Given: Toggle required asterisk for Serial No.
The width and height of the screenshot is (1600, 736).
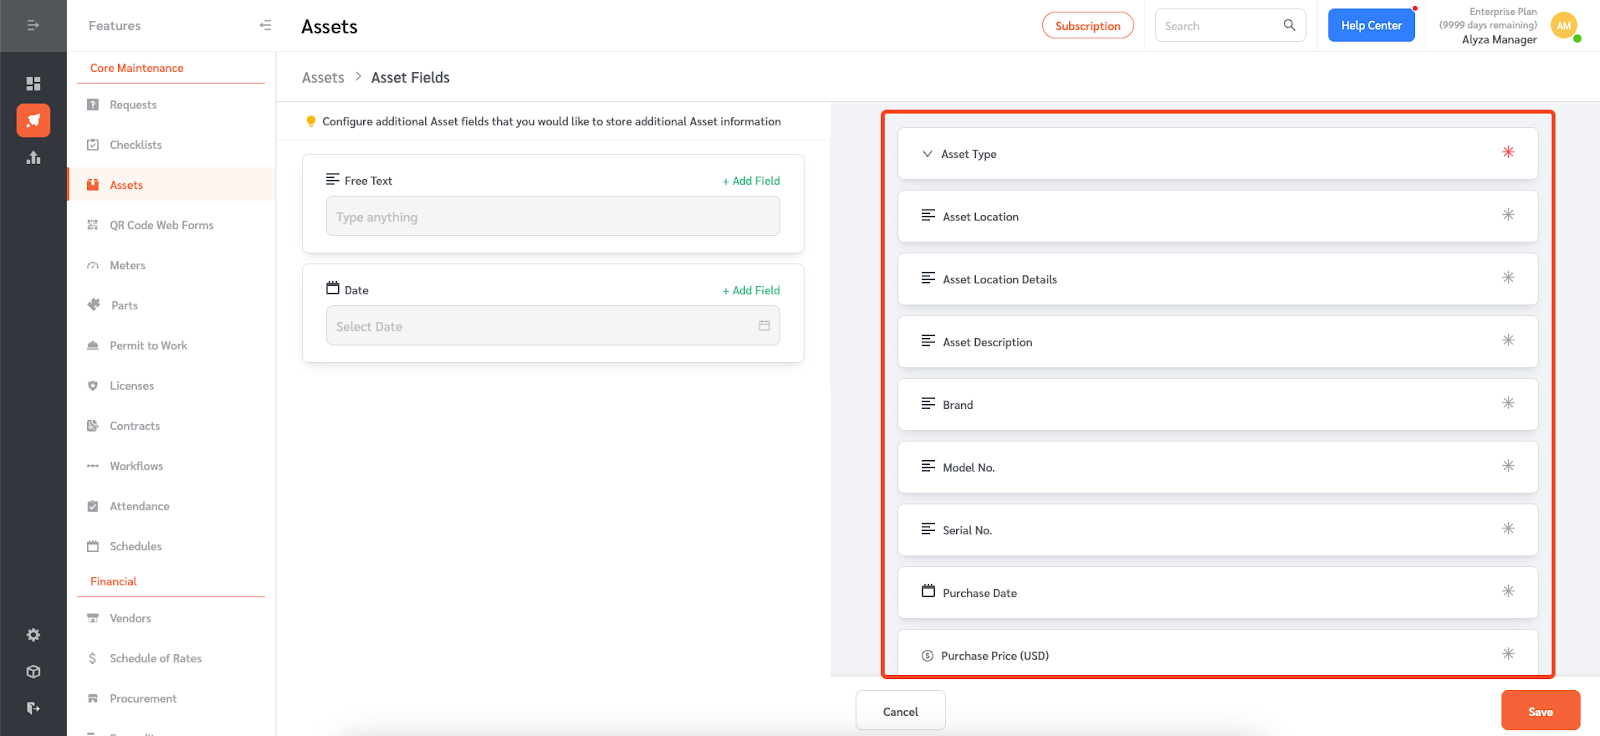Looking at the screenshot, I should pyautogui.click(x=1508, y=528).
